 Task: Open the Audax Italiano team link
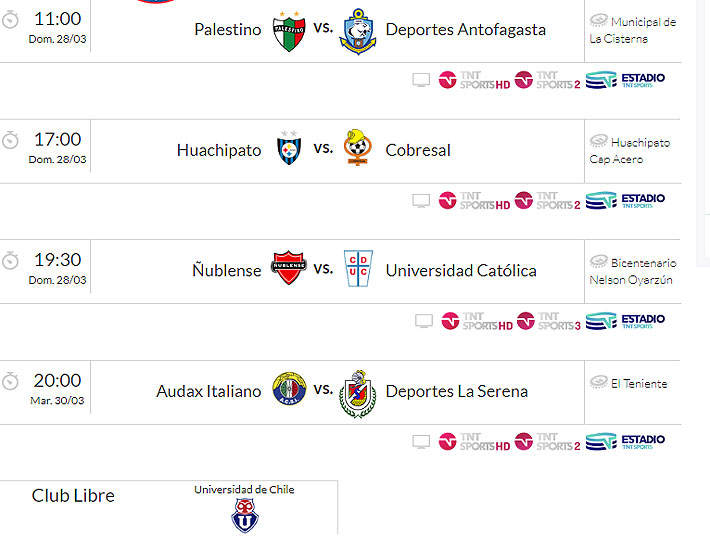(x=209, y=391)
